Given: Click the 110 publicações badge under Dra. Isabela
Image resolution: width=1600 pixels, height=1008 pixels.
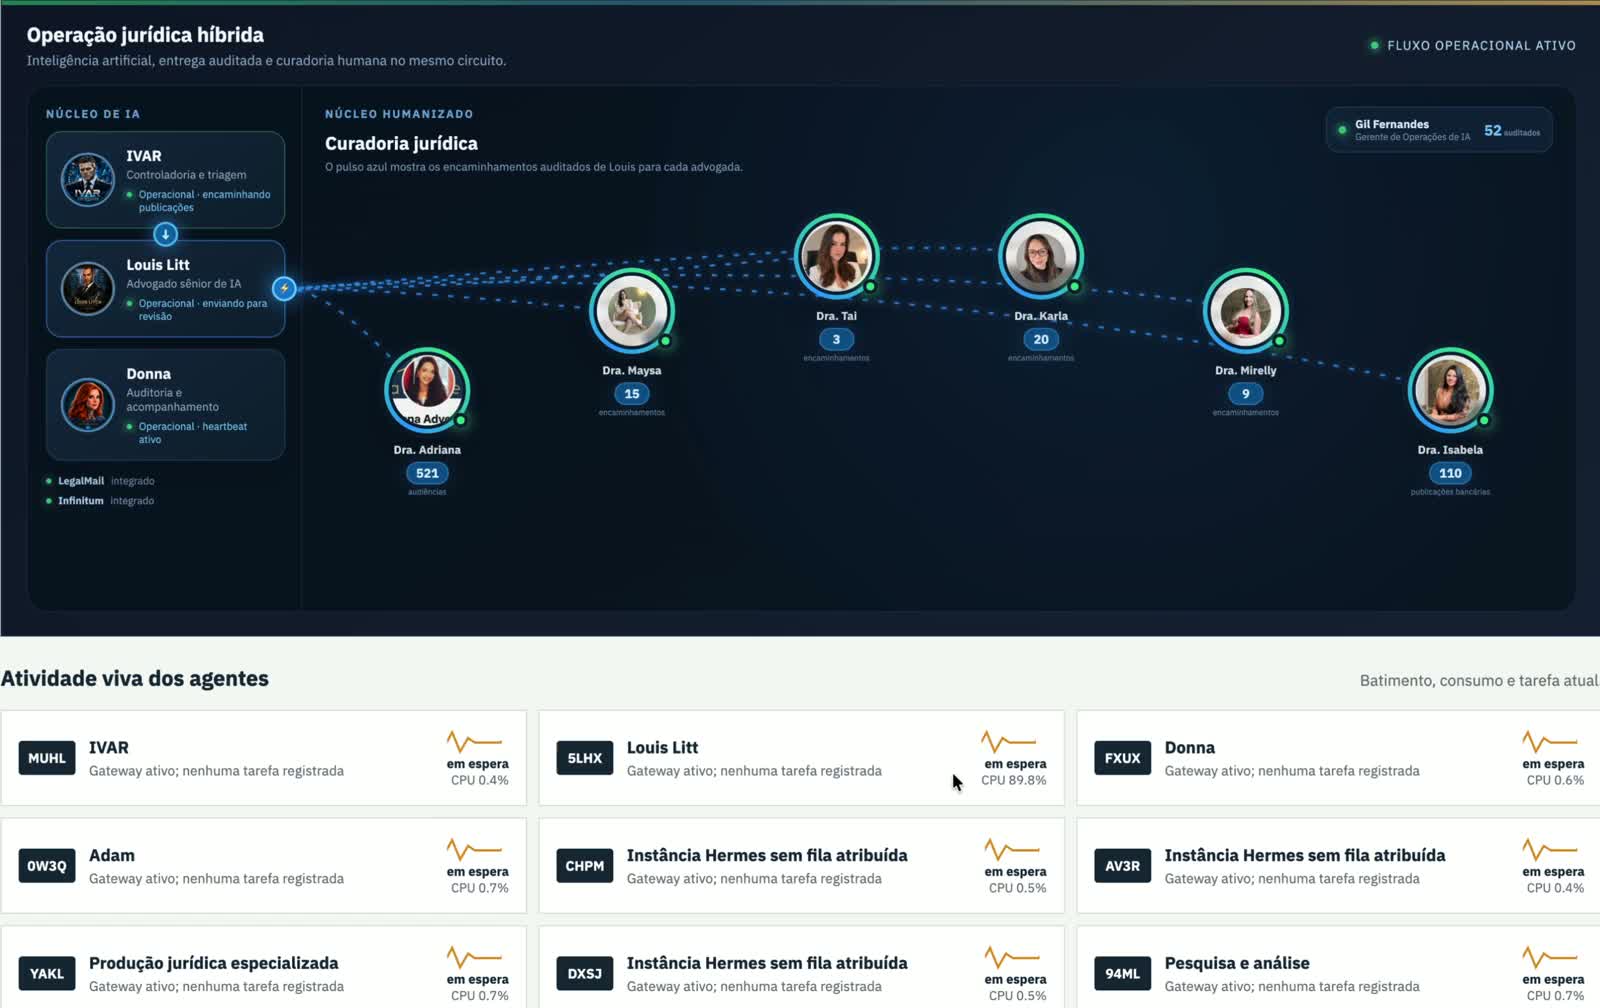Looking at the screenshot, I should pos(1450,473).
